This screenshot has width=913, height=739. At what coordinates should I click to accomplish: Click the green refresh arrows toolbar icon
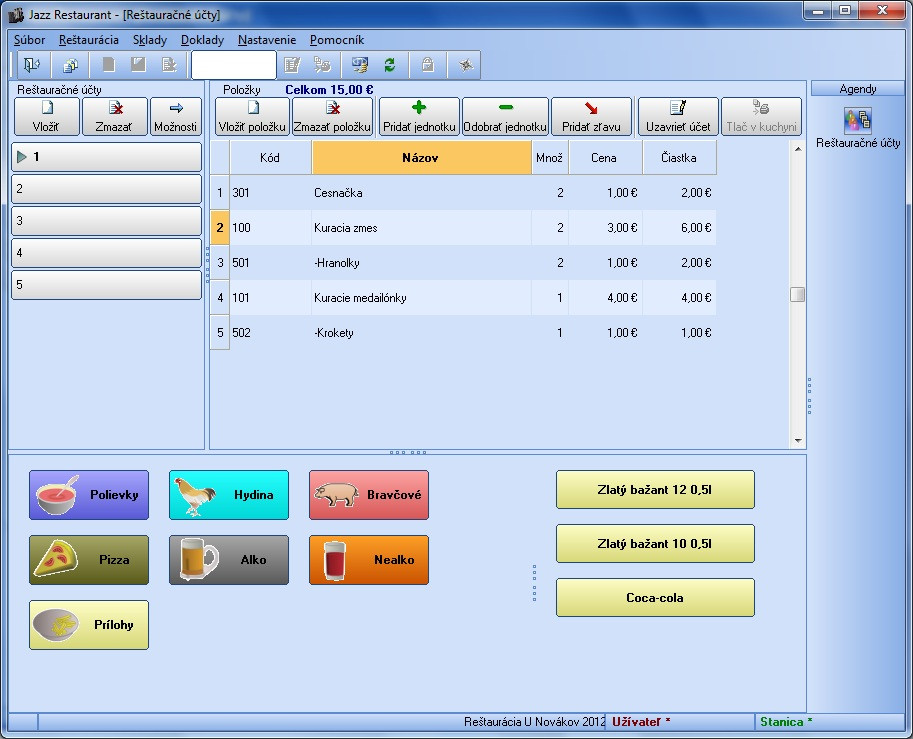click(x=390, y=65)
